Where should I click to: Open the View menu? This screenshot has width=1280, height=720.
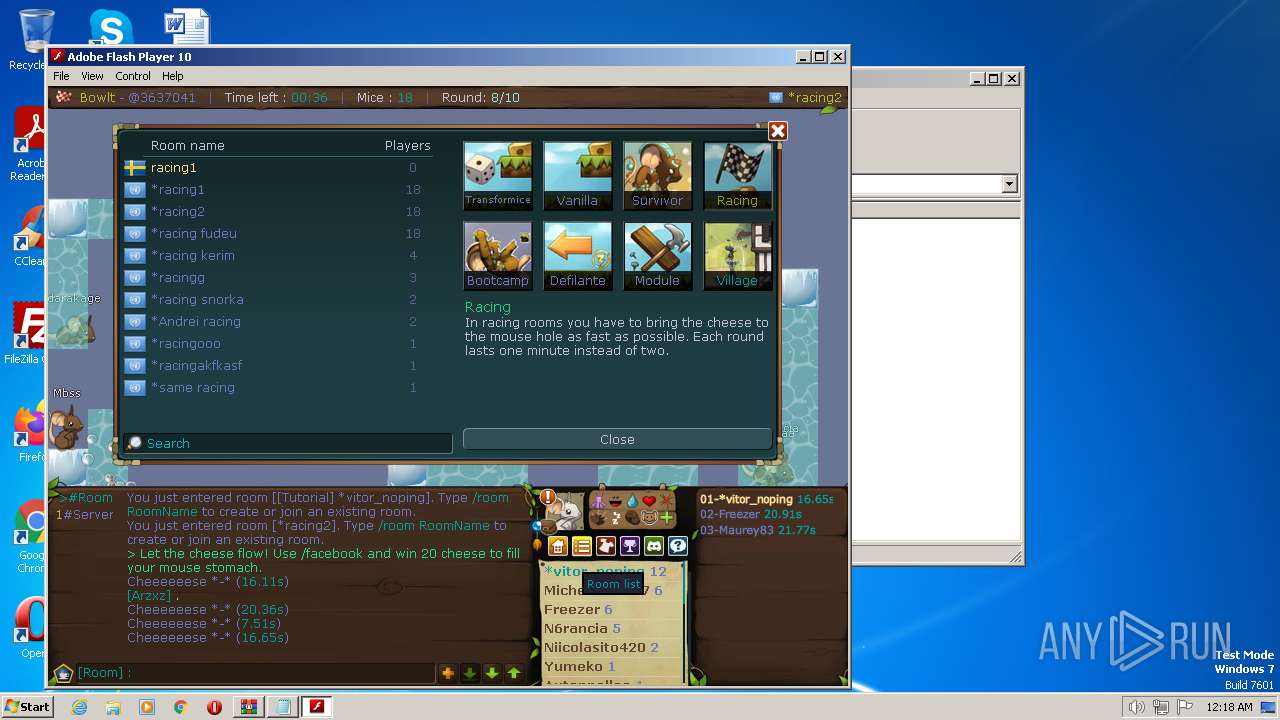[x=92, y=76]
